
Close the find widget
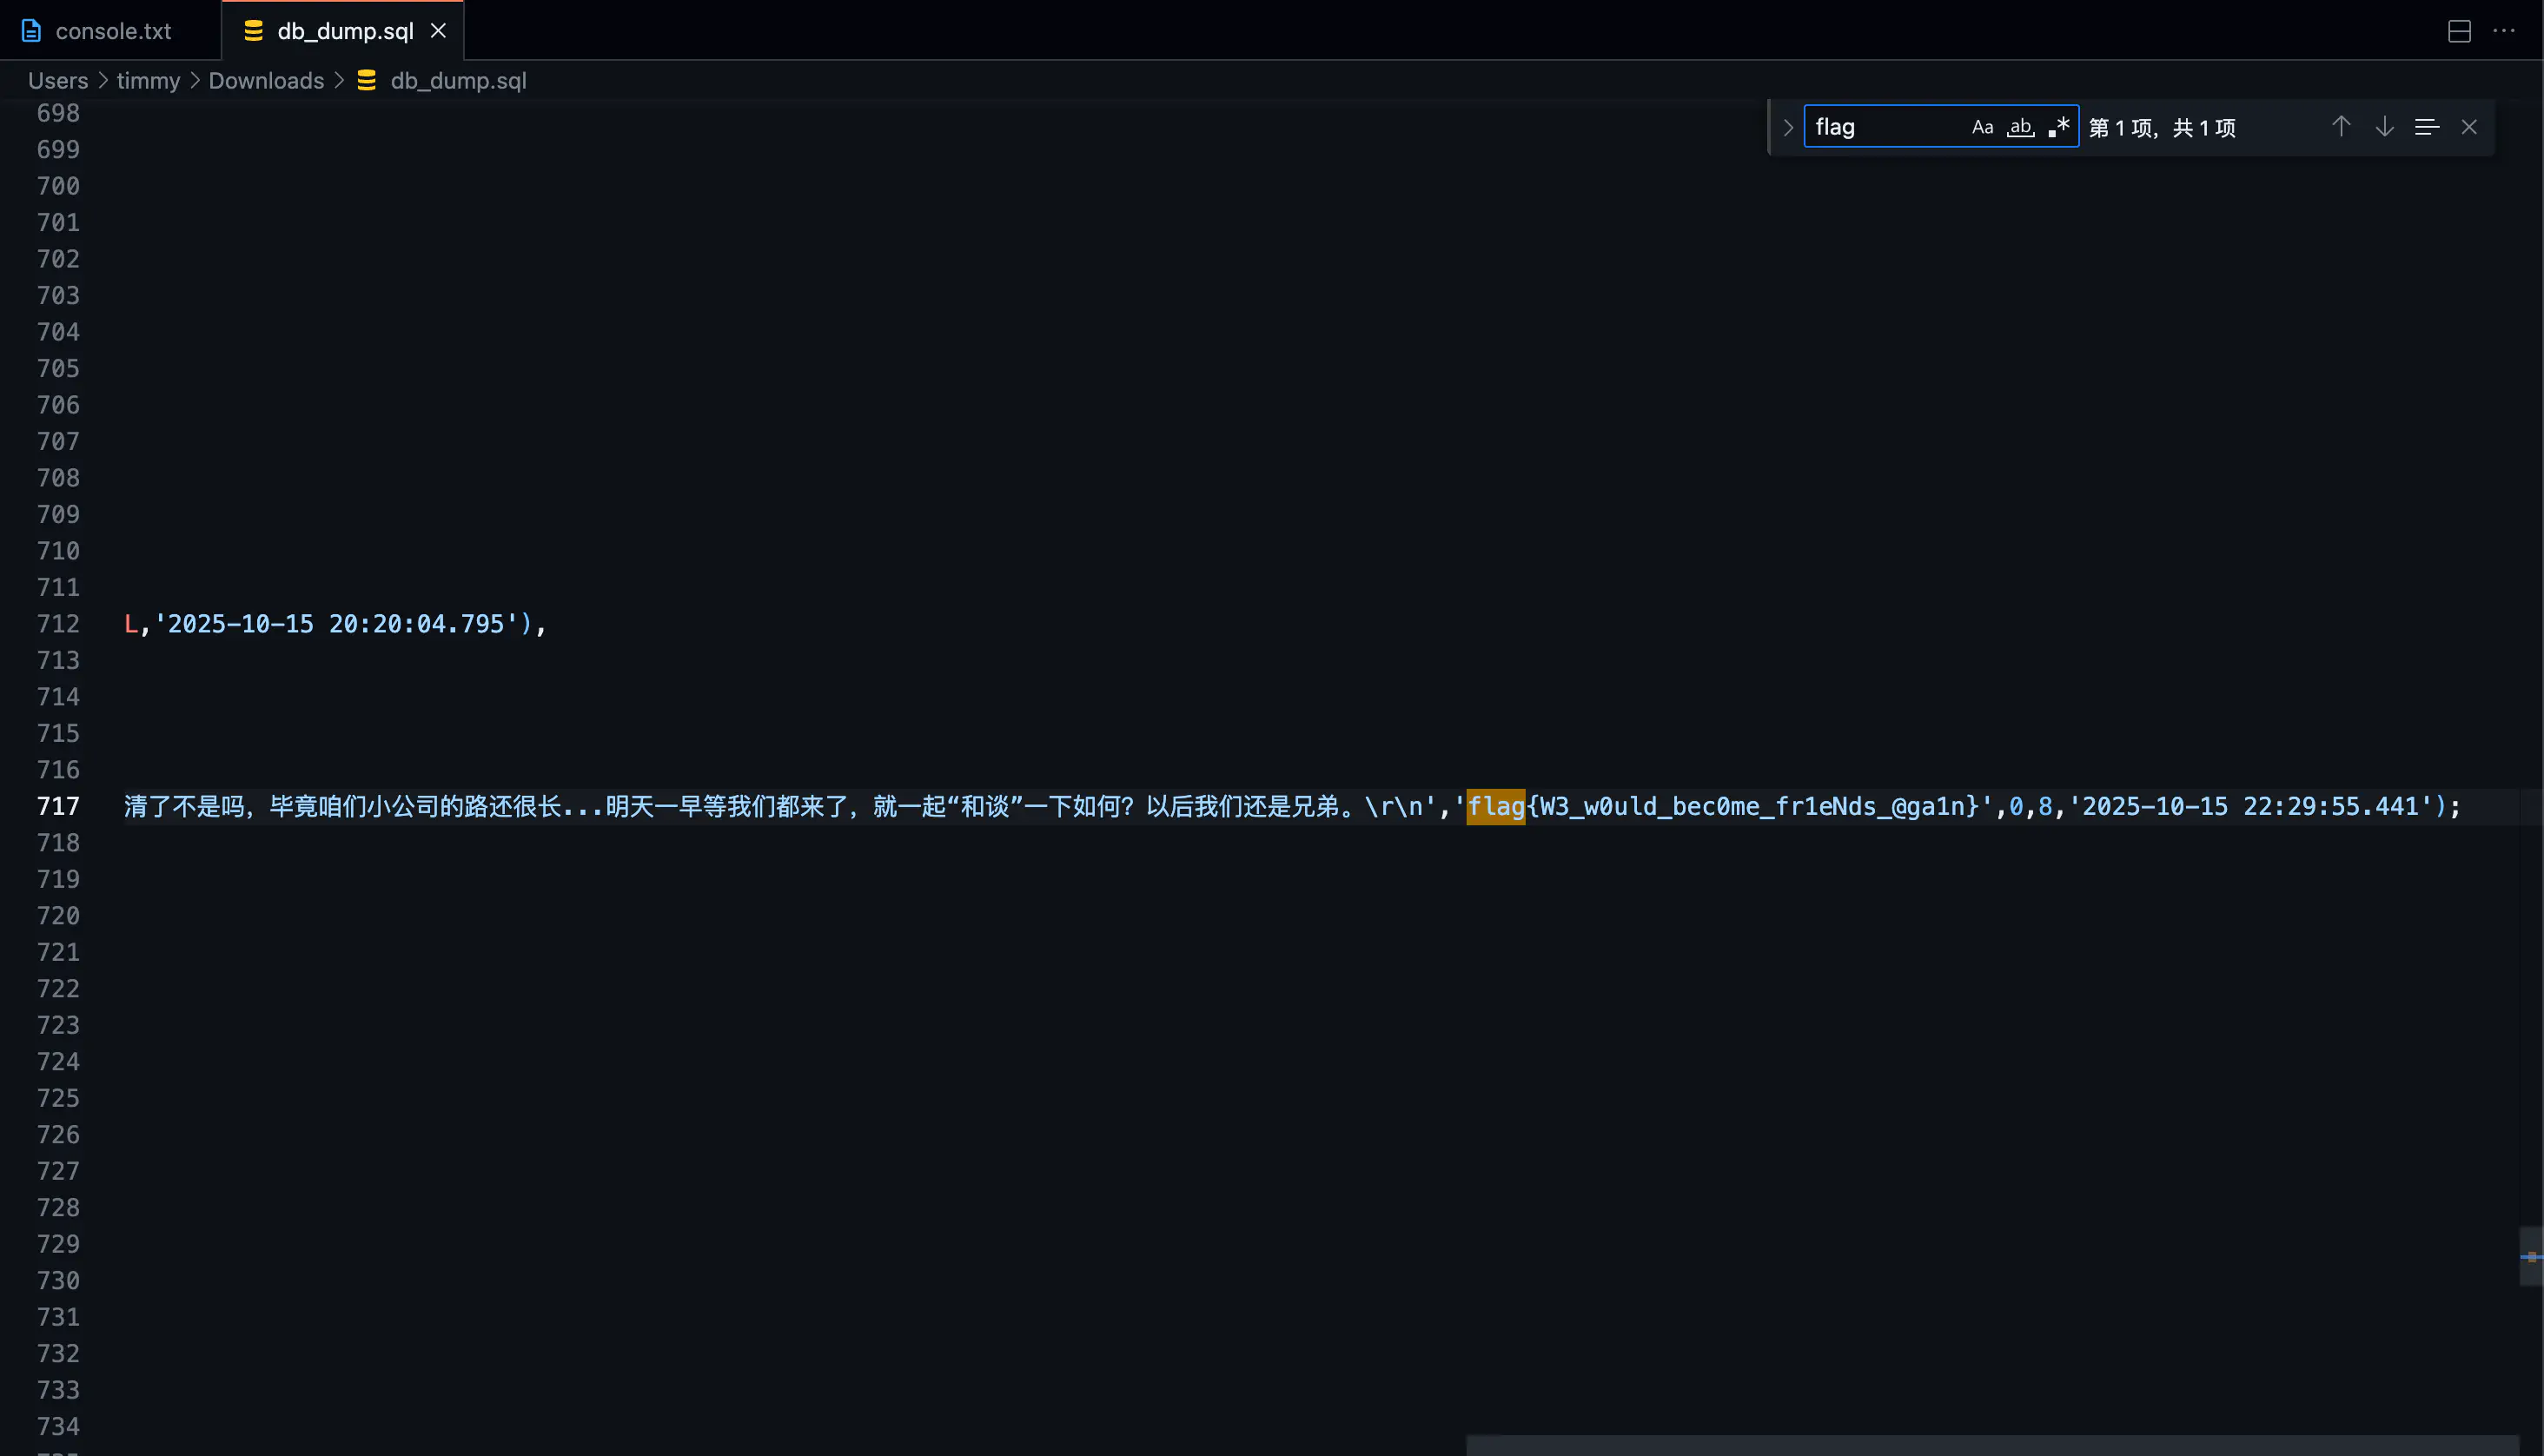pyautogui.click(x=2469, y=127)
